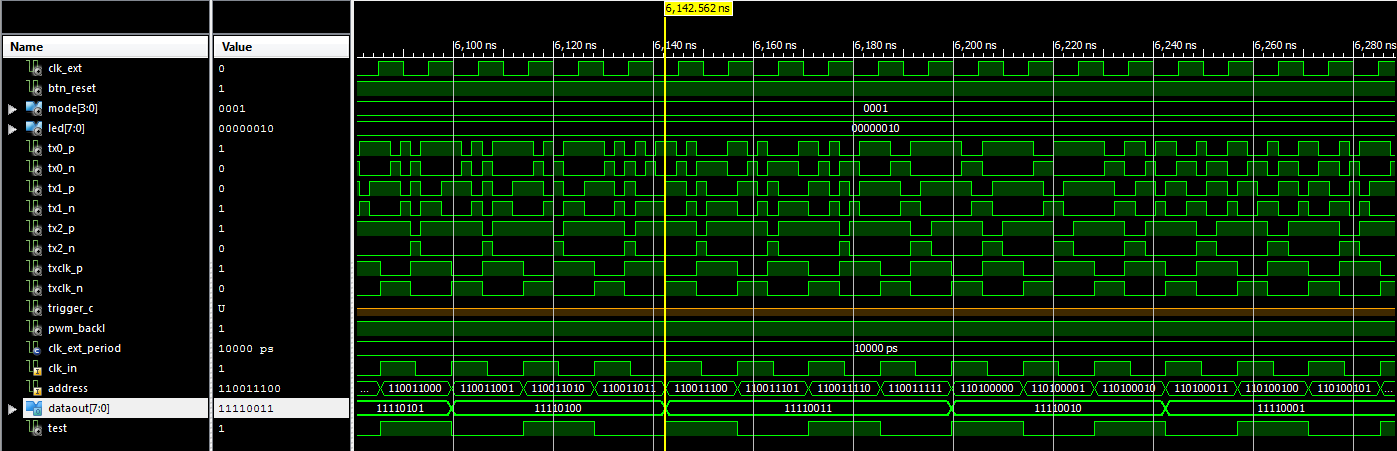The width and height of the screenshot is (1397, 451).
Task: Click mode value 0001 in Value column
Action: tap(232, 108)
